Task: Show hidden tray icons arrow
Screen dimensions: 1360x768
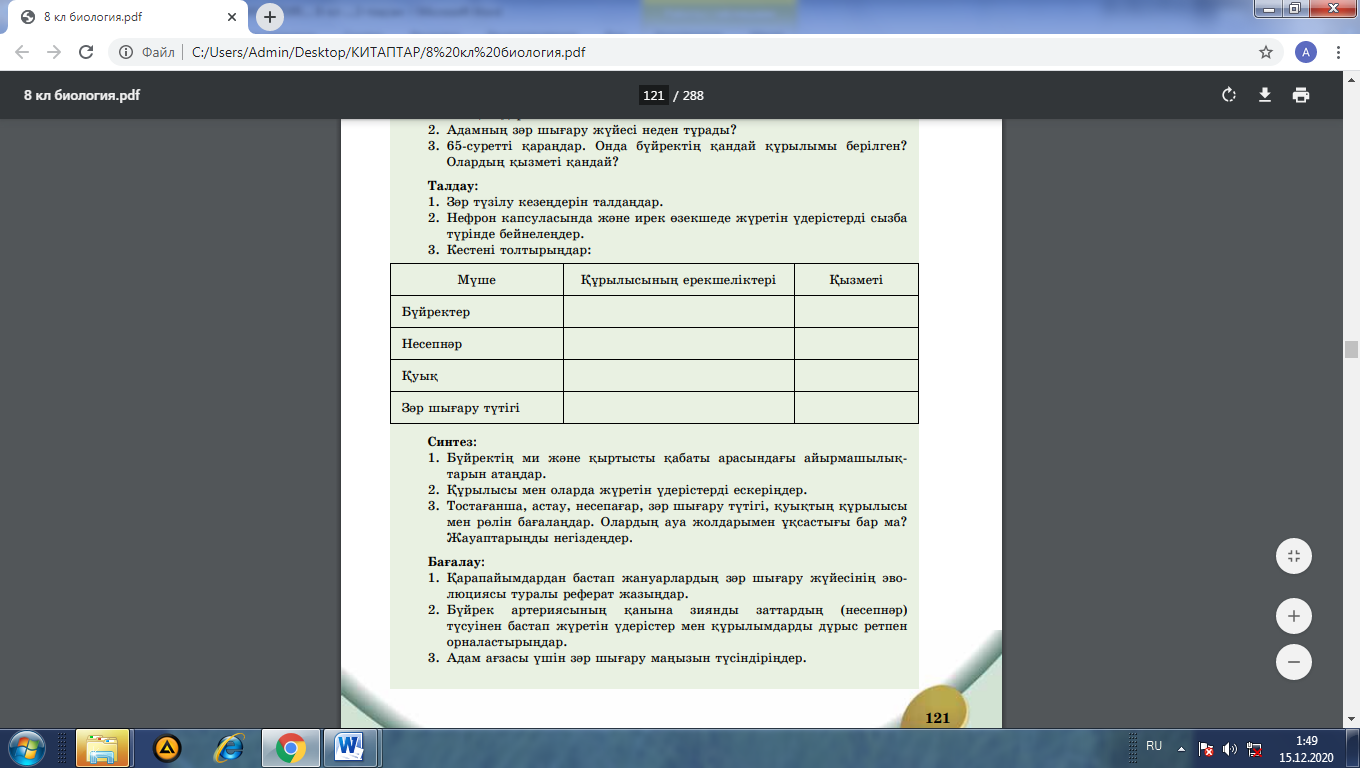Action: 1182,747
